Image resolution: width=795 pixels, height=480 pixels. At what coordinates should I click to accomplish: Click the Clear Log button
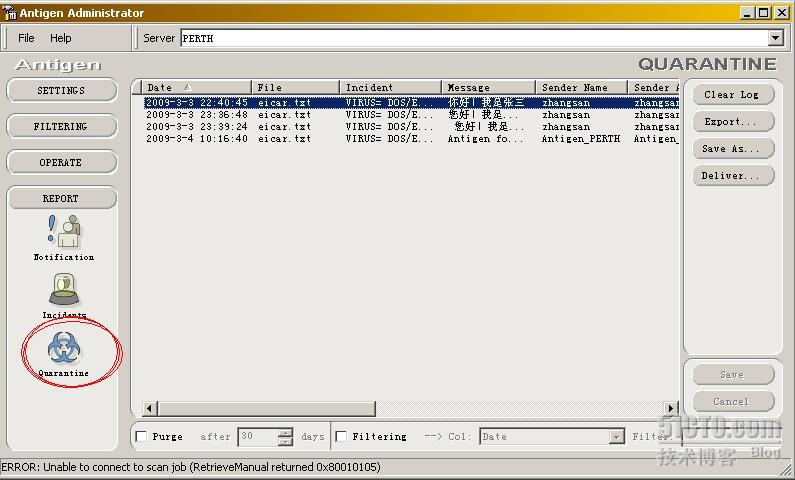[x=733, y=94]
